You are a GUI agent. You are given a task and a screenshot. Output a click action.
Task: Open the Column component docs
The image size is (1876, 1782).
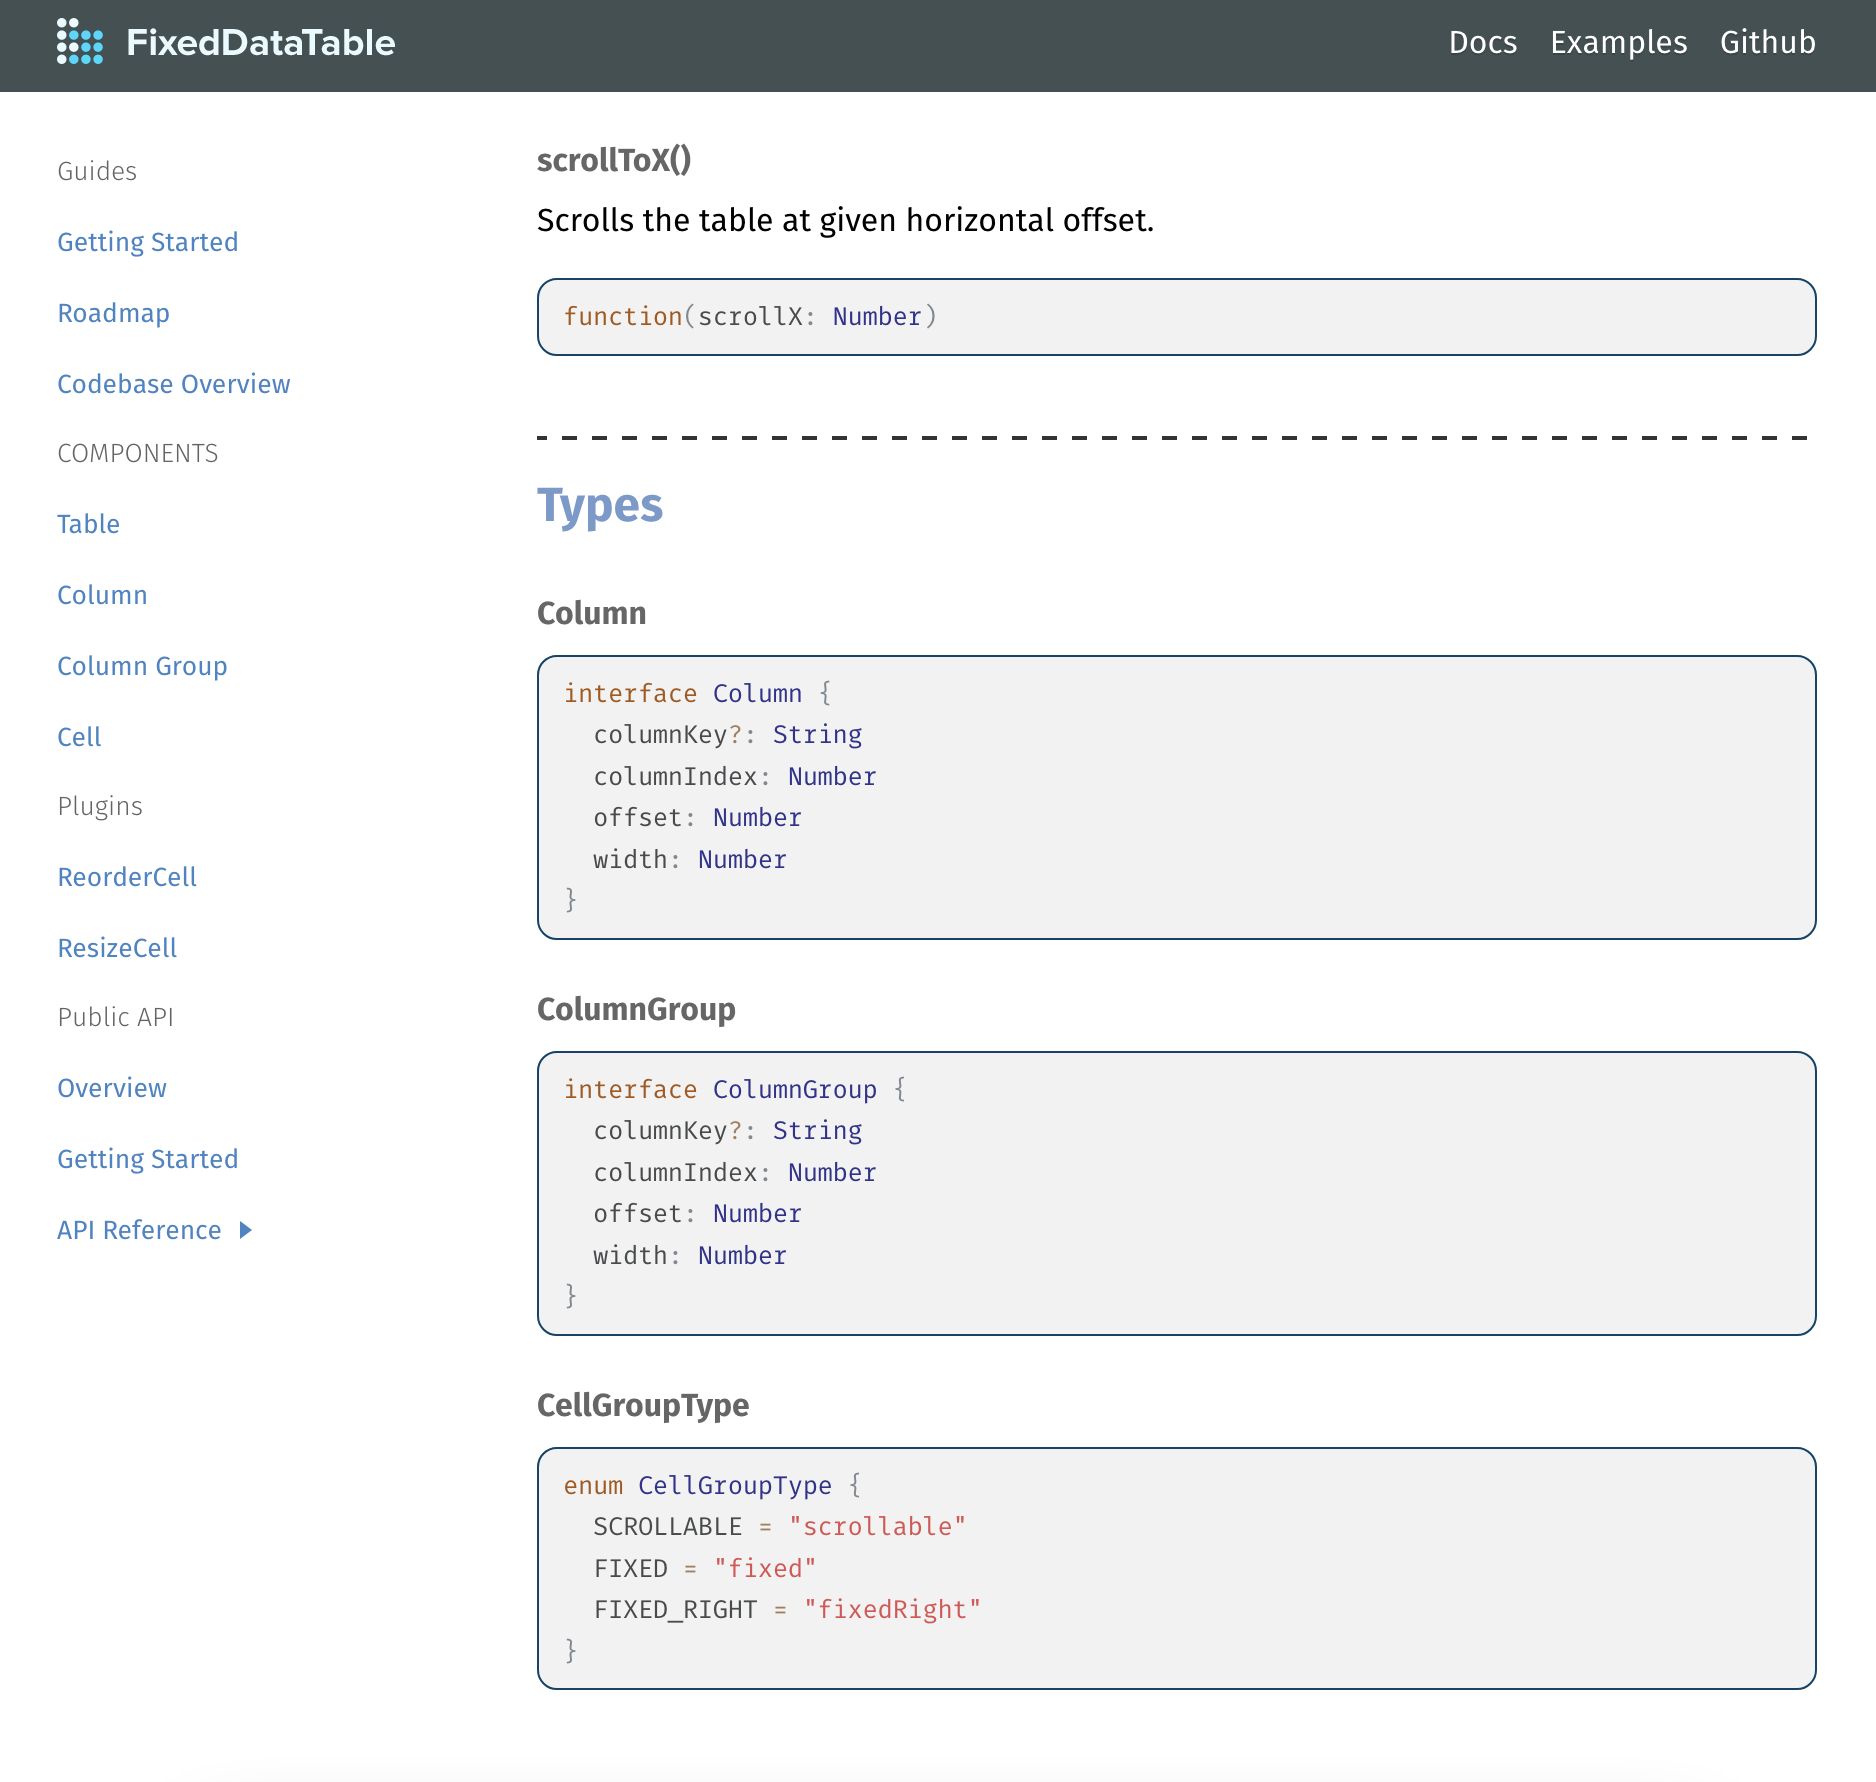tap(102, 595)
